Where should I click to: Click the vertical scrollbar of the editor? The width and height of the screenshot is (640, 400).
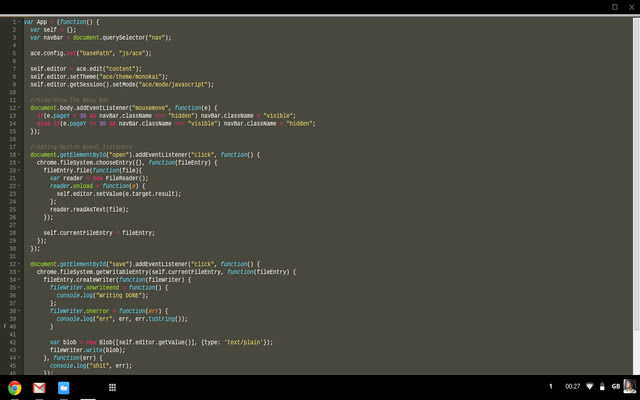point(636,175)
